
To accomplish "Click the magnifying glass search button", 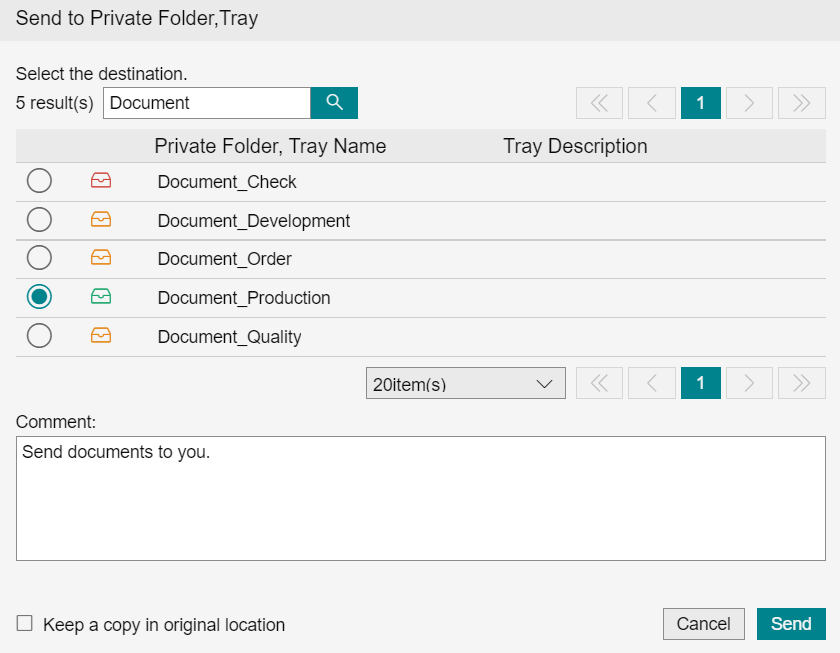I will click(x=334, y=103).
